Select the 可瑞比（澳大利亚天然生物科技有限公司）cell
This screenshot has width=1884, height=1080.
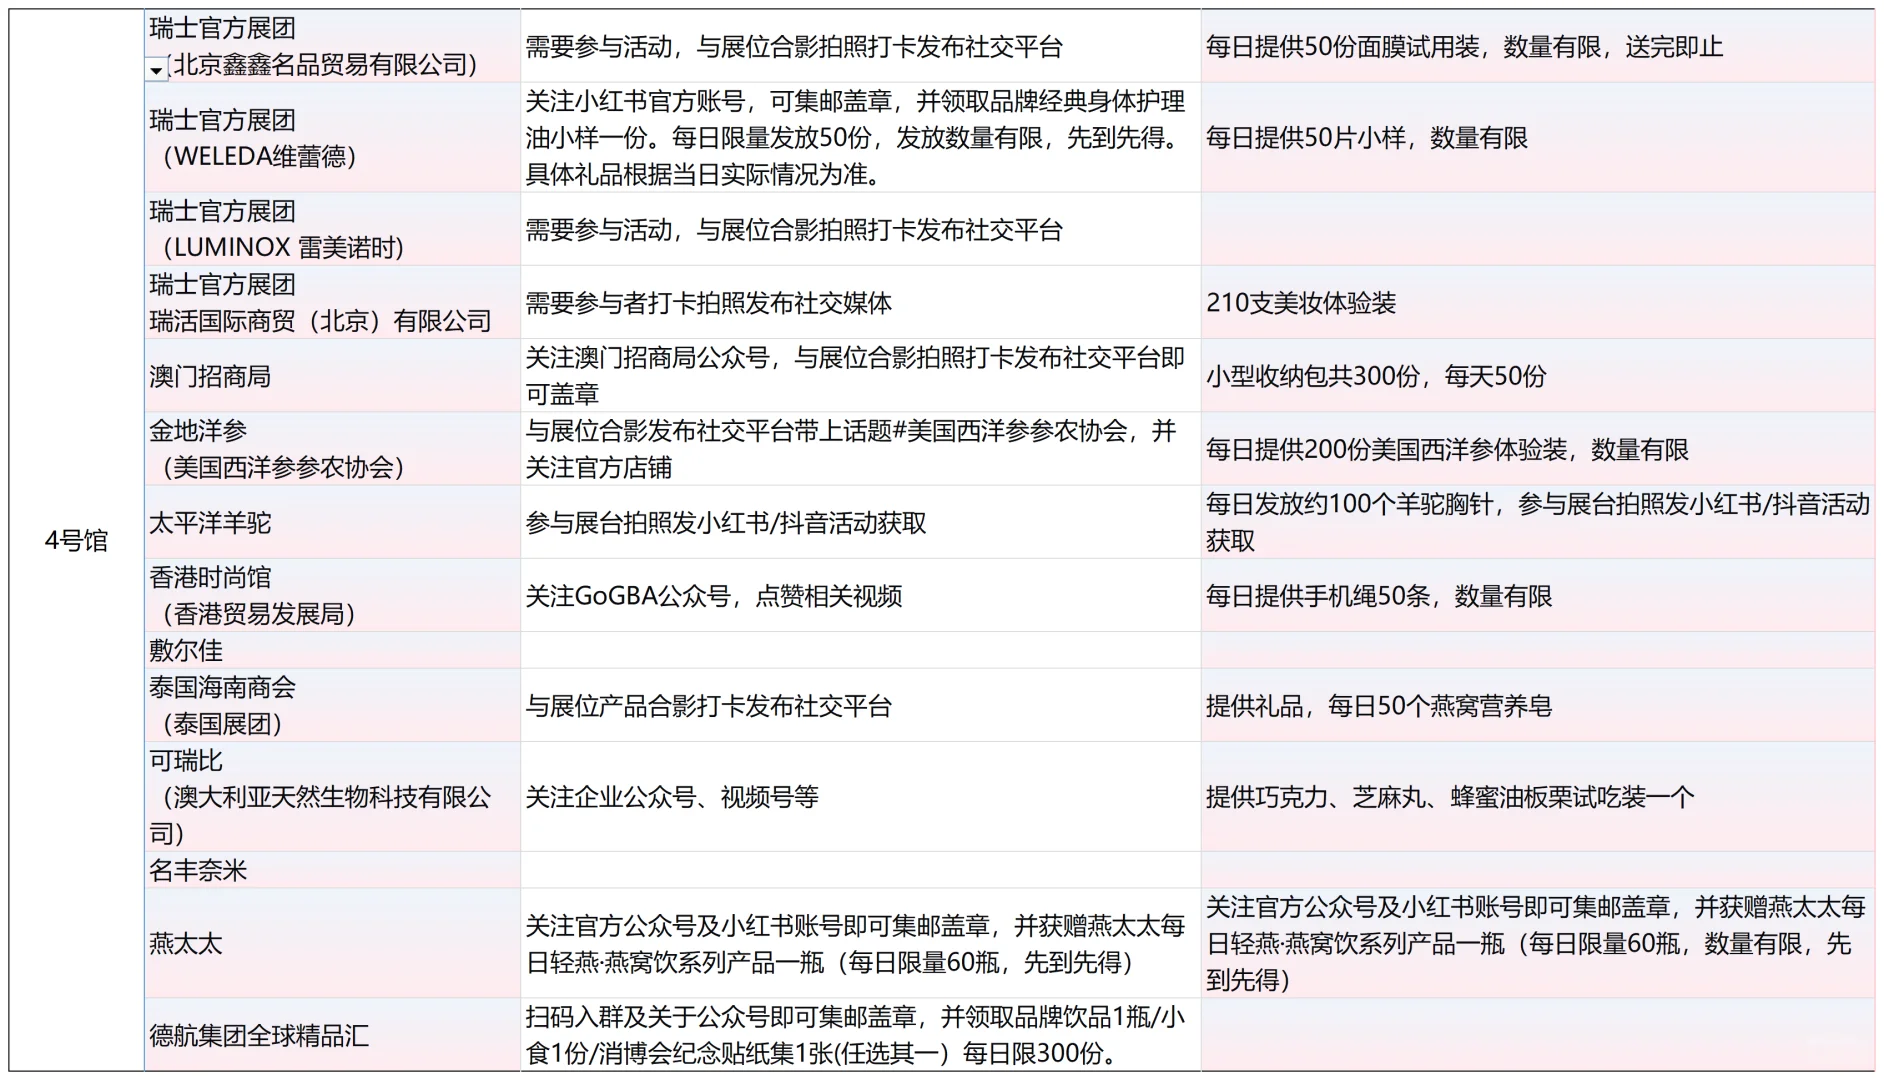pyautogui.click(x=332, y=797)
